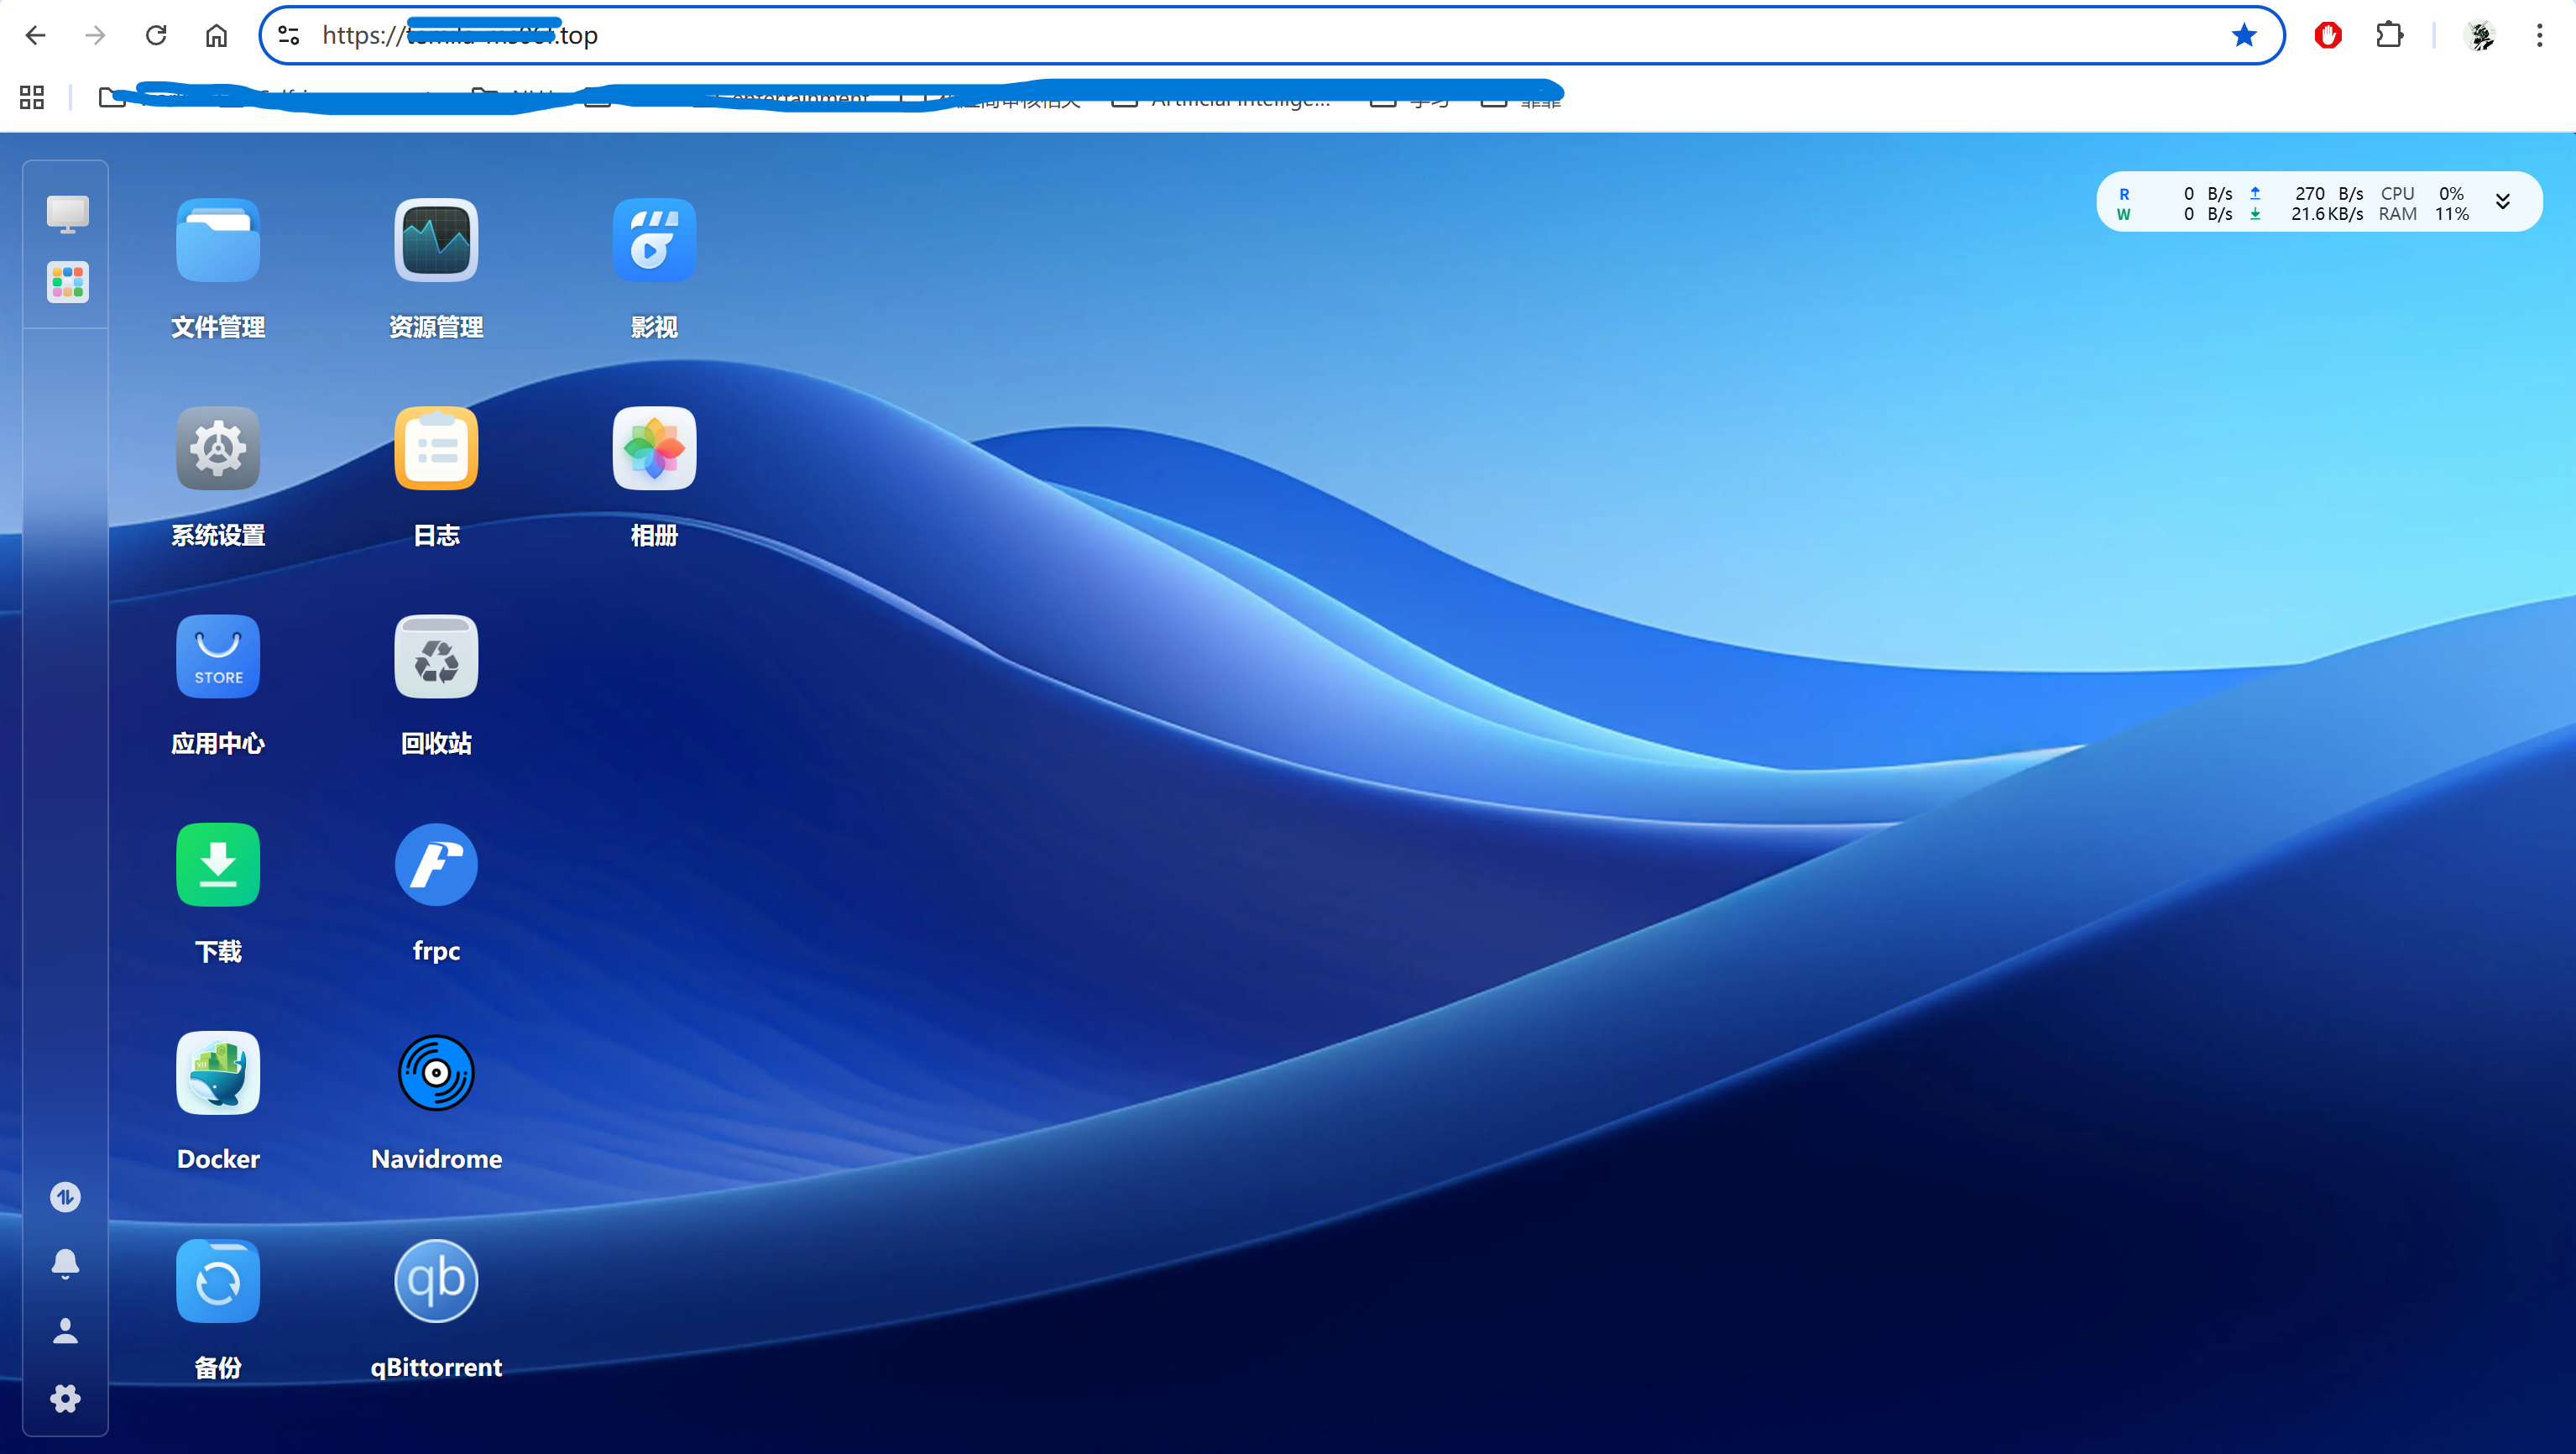Open the 文件管理 file manager app
This screenshot has height=1454, width=2576.
218,241
